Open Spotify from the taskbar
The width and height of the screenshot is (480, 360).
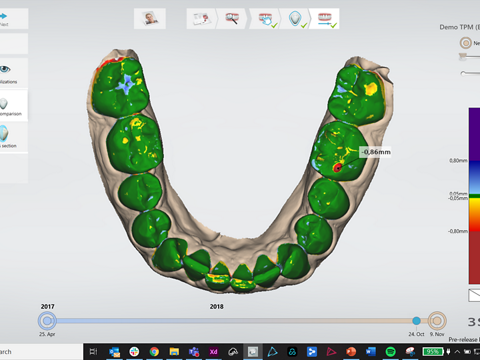(390, 352)
